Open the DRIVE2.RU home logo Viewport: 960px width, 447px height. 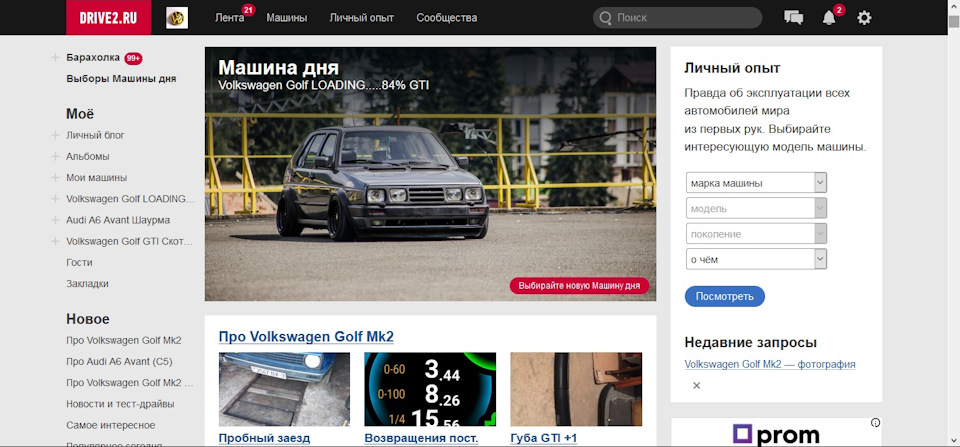[108, 18]
